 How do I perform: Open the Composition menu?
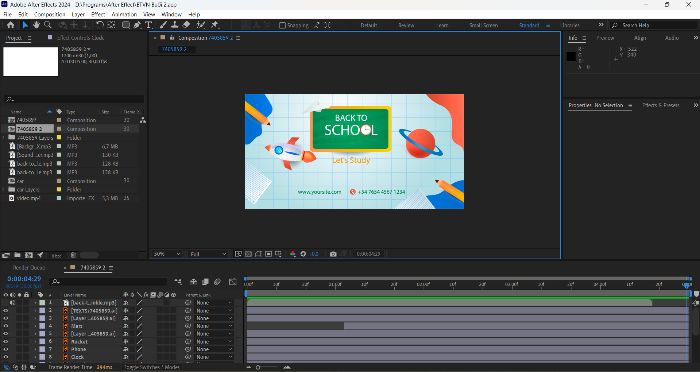coord(50,14)
